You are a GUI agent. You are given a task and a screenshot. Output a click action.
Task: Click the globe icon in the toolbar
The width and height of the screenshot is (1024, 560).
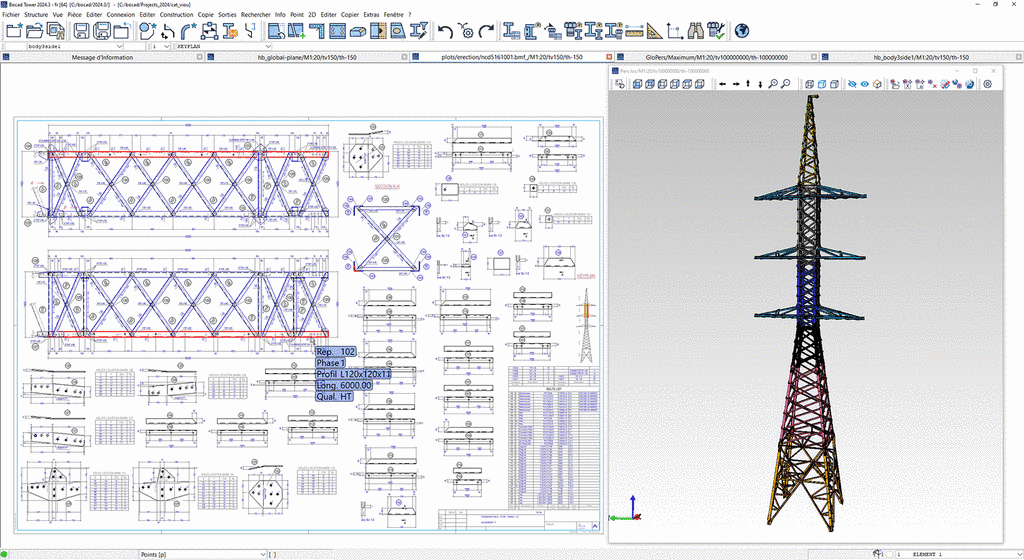(742, 32)
